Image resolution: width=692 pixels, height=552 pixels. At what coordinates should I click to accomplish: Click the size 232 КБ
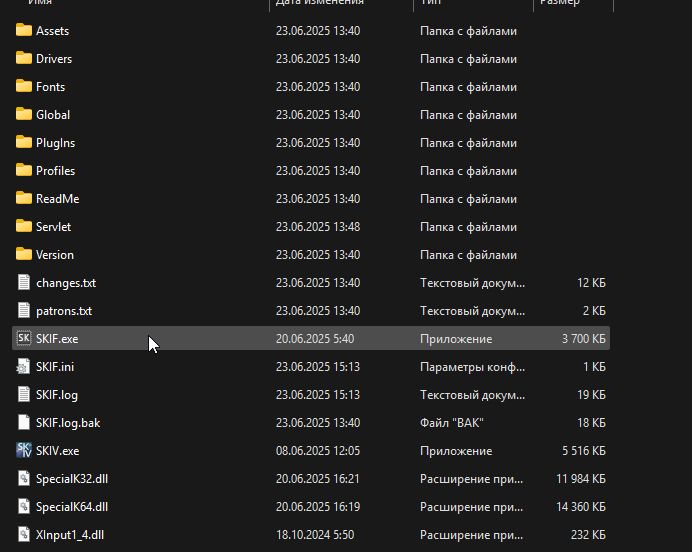(x=588, y=535)
